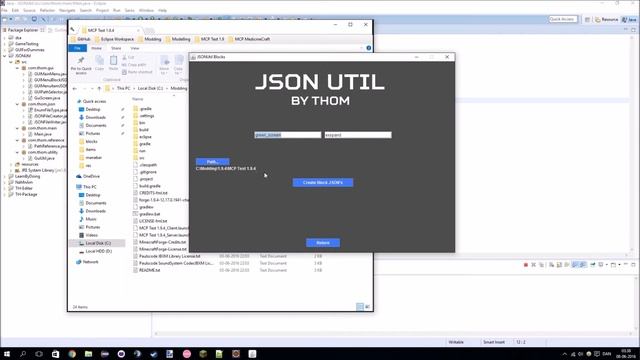
Task: Collapse the com.thom.gui package
Action: pyautogui.click(x=17, y=68)
